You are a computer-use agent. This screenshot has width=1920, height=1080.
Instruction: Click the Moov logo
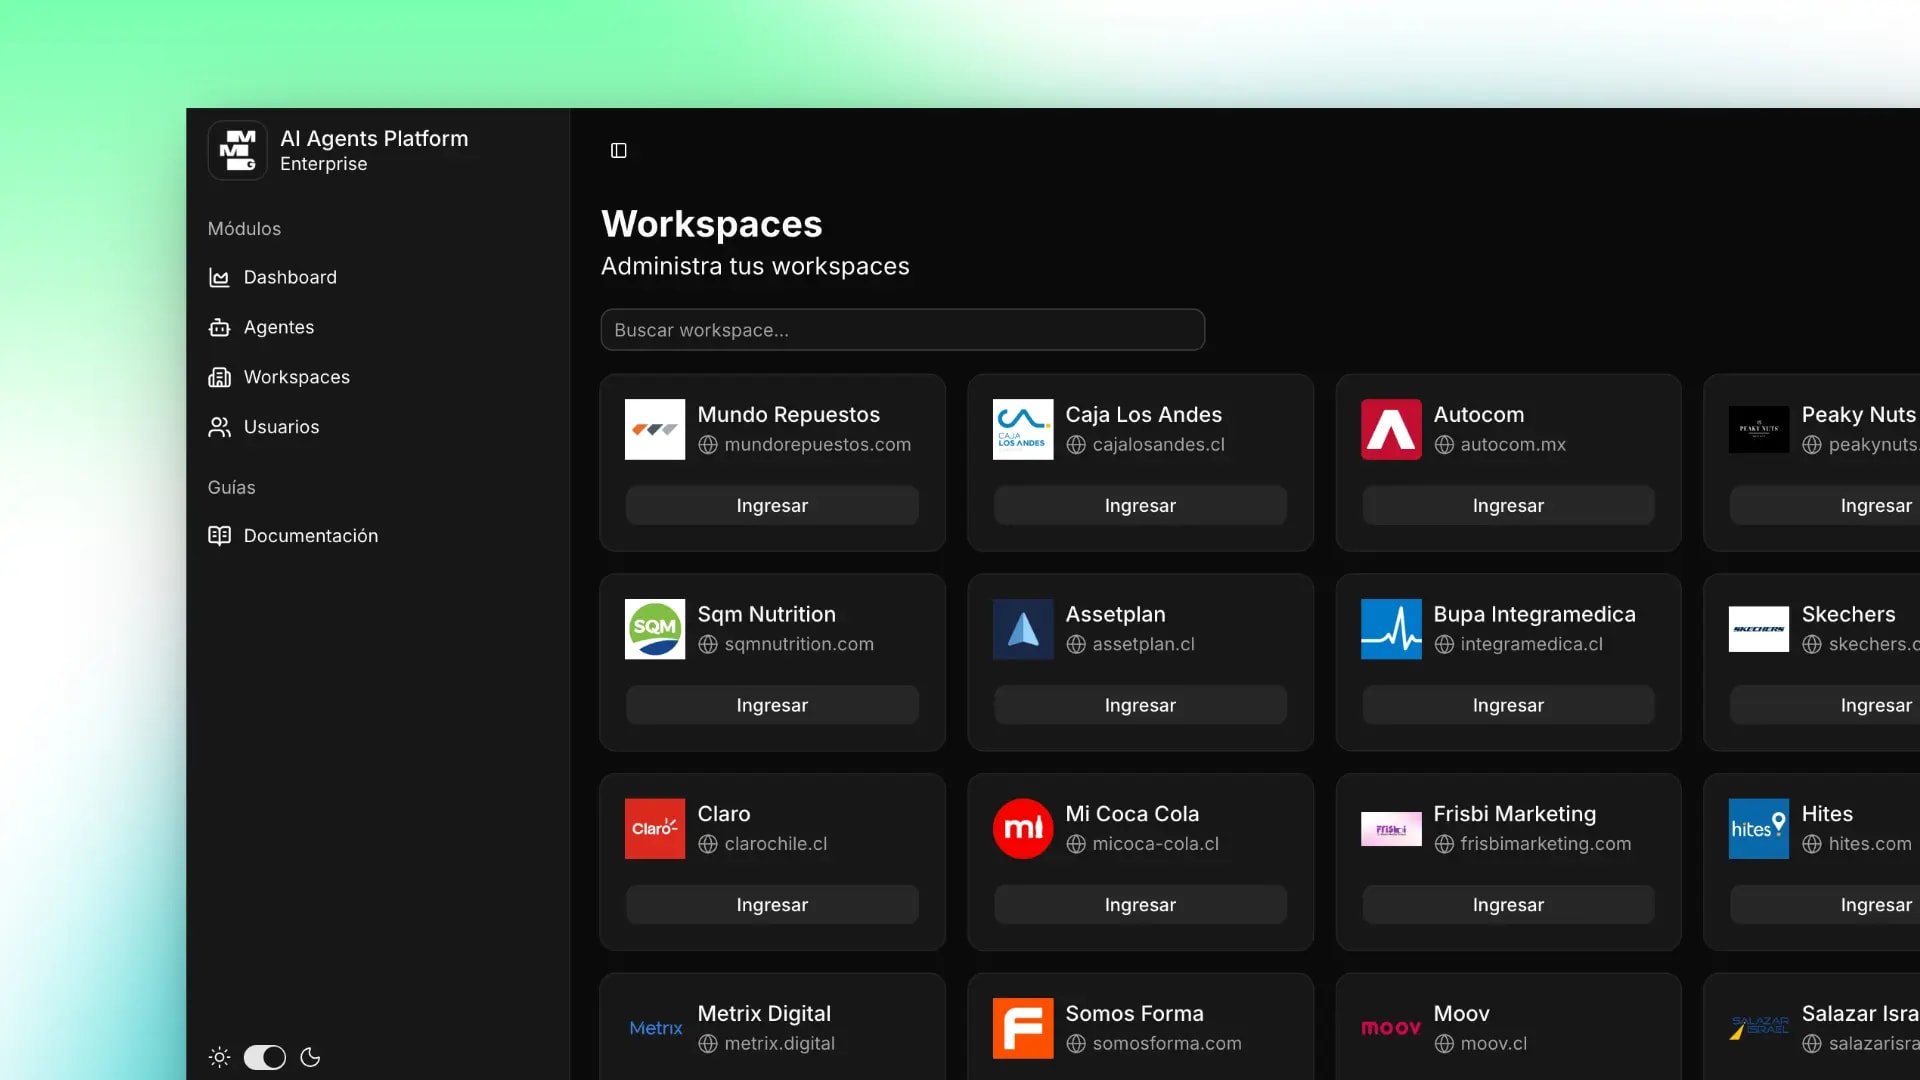coord(1391,1028)
